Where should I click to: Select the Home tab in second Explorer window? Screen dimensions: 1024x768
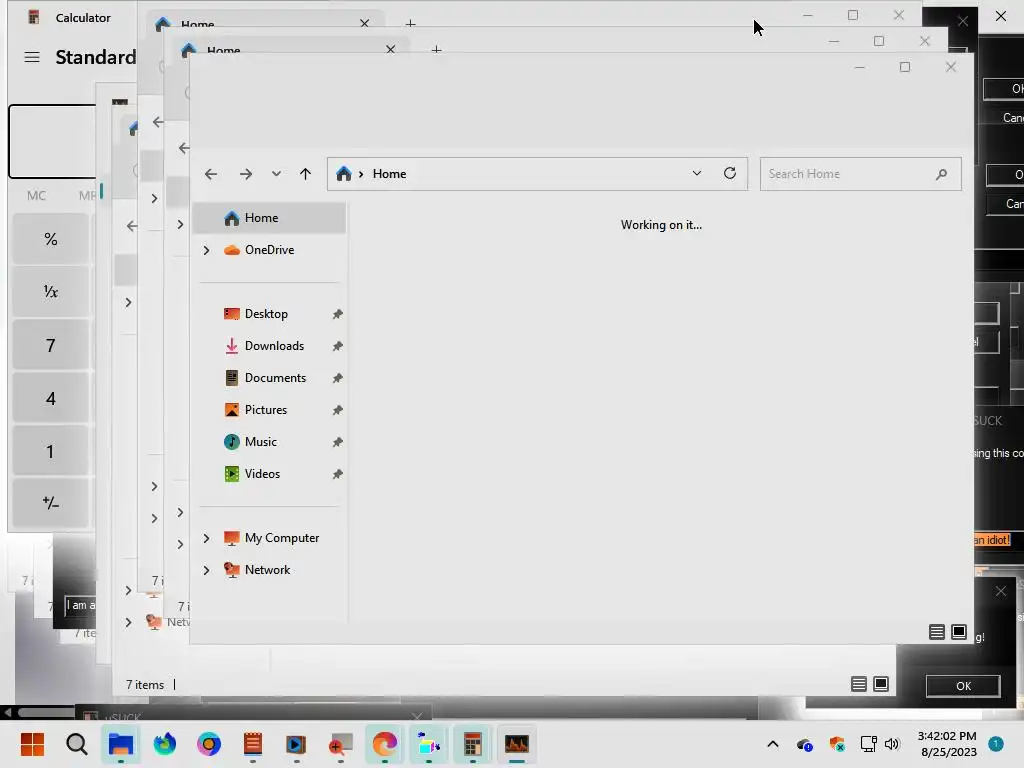pos(223,50)
